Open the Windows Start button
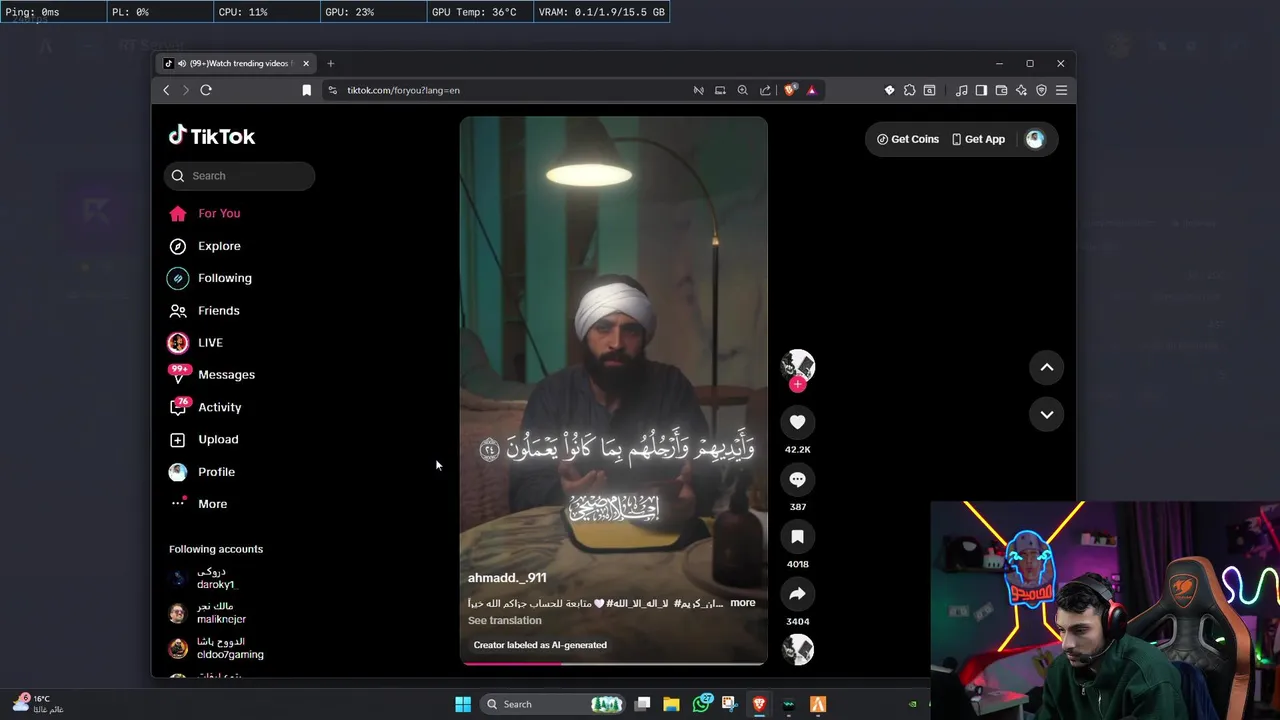 (x=463, y=704)
